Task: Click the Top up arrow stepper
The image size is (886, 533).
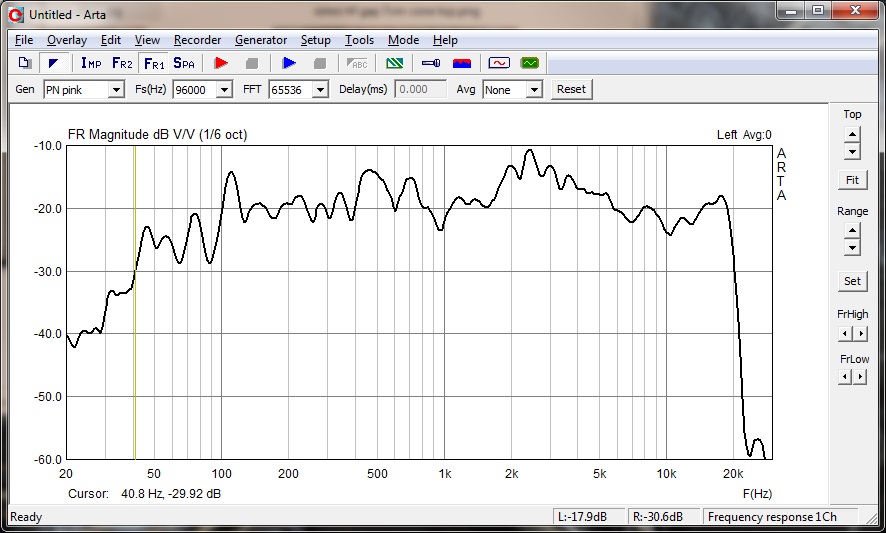Action: tap(852, 135)
